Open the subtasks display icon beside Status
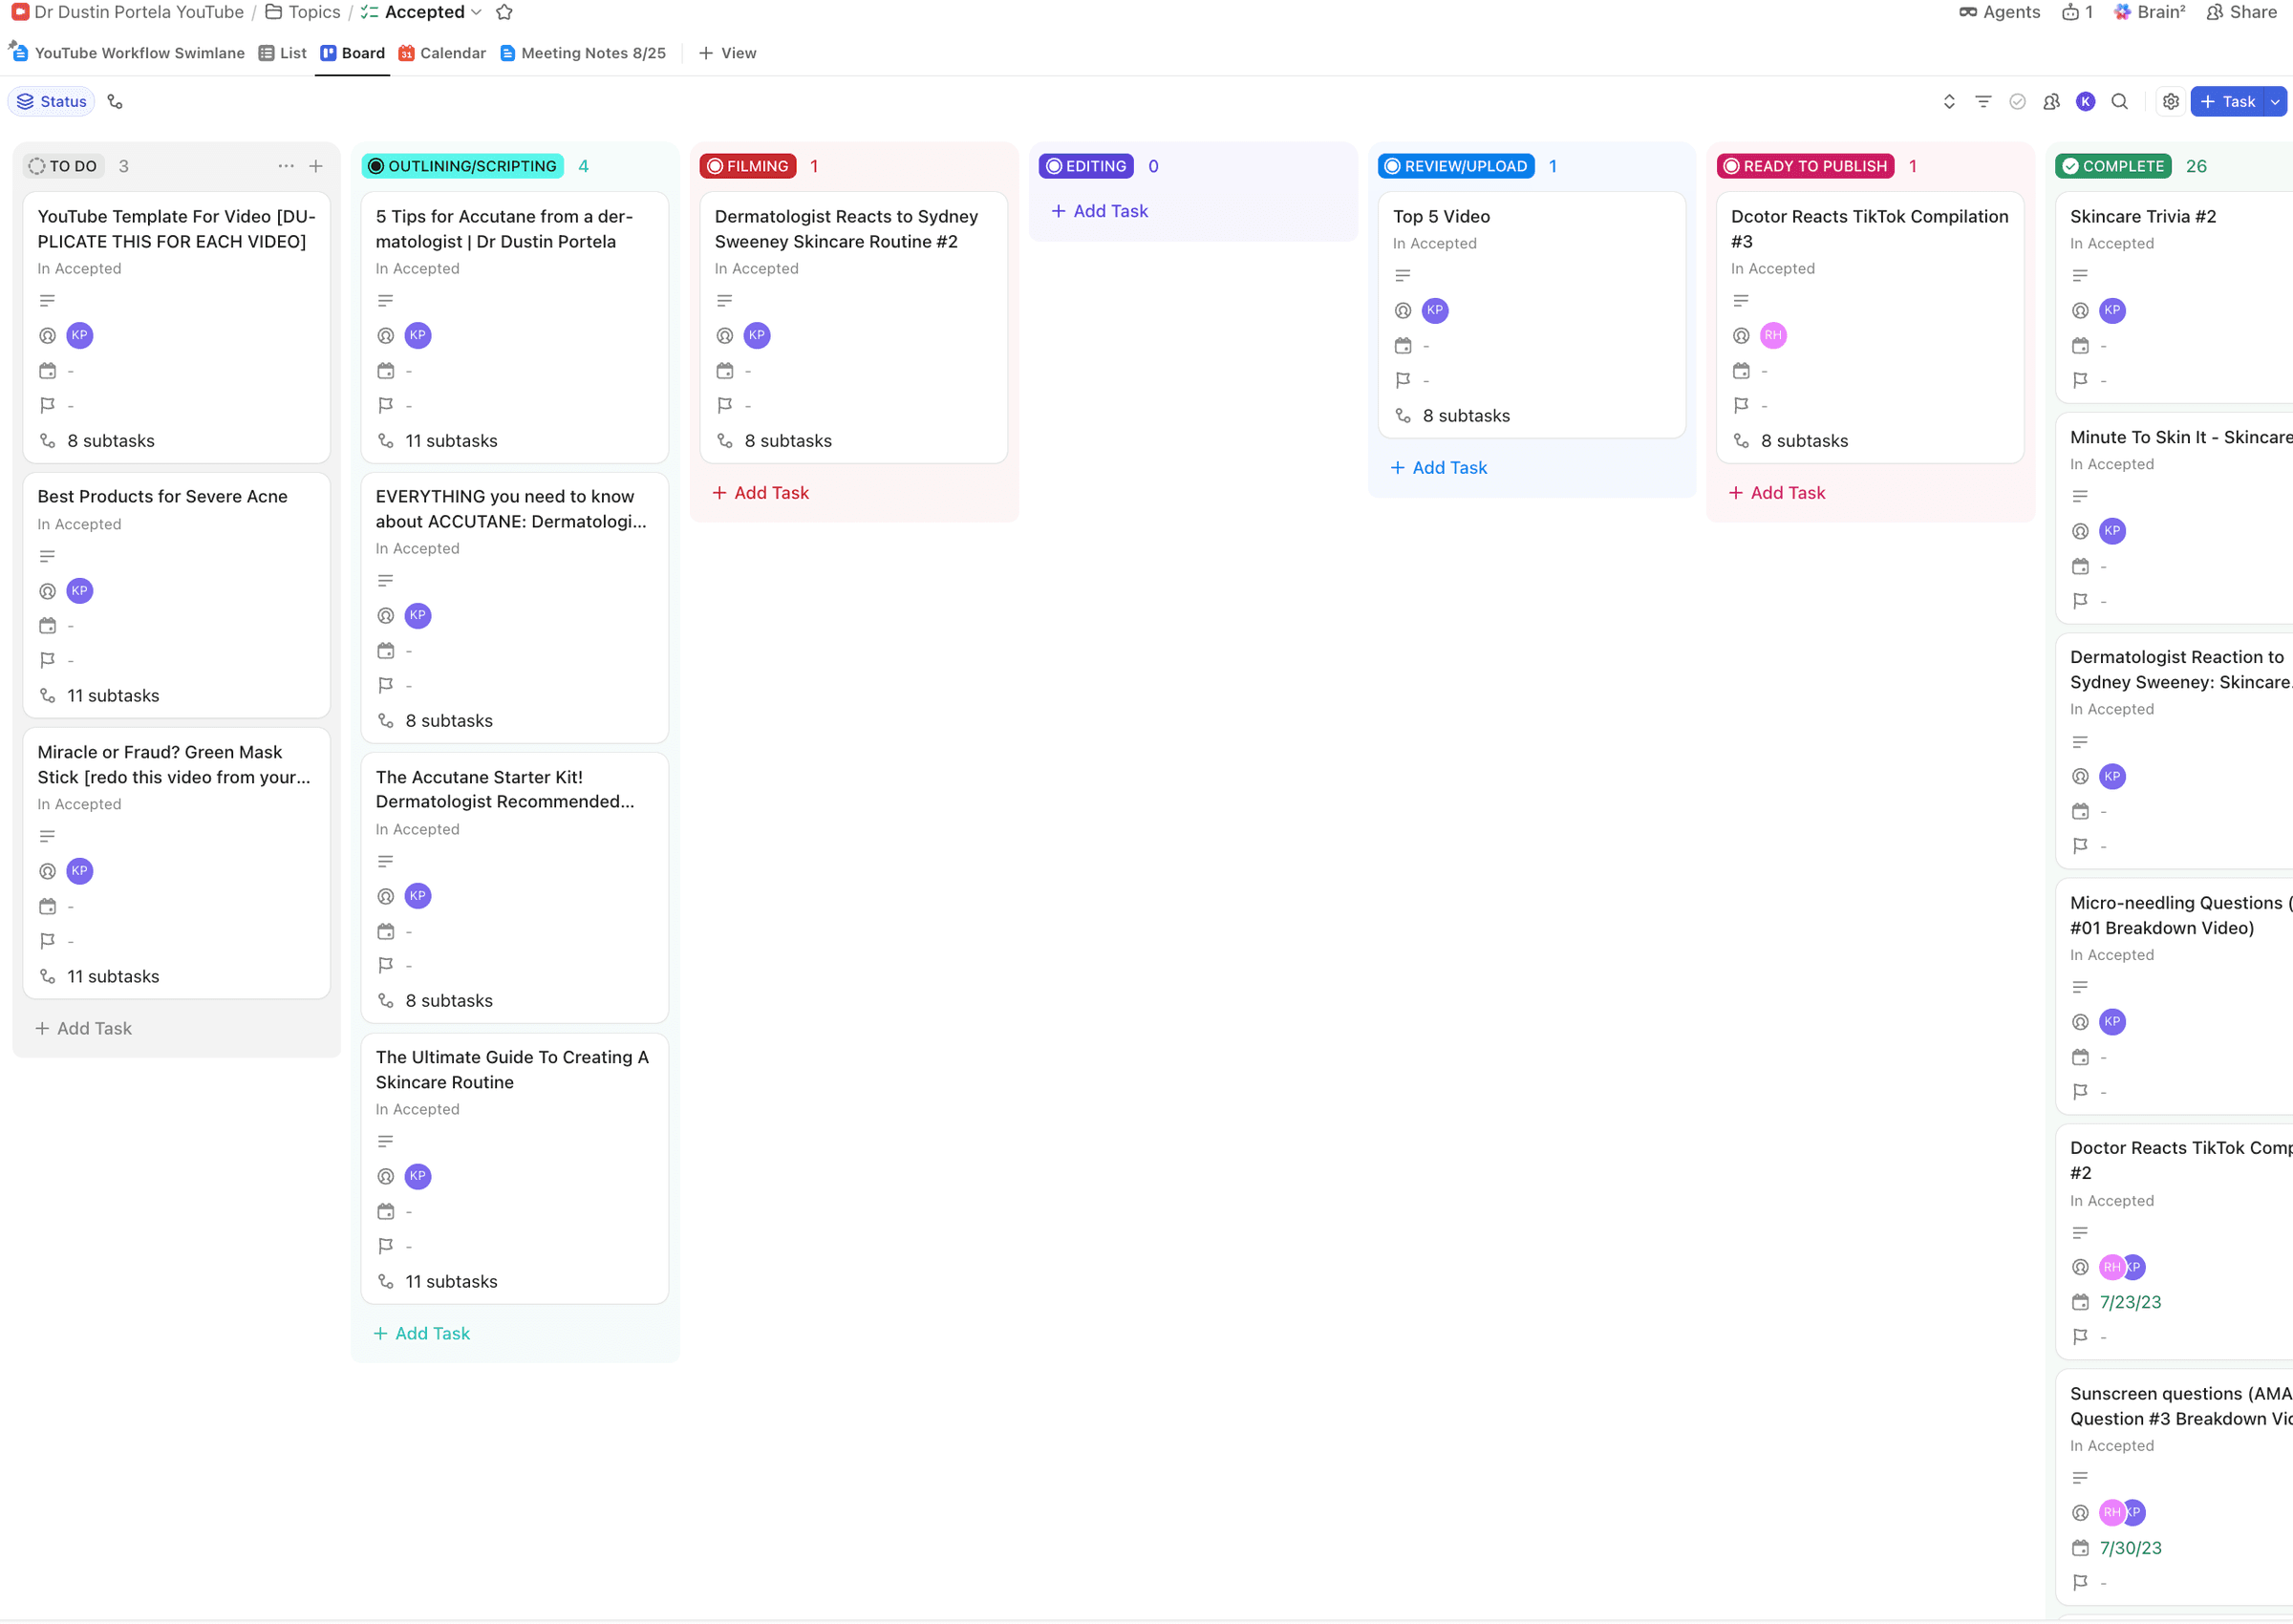The image size is (2293, 1624). [x=115, y=102]
